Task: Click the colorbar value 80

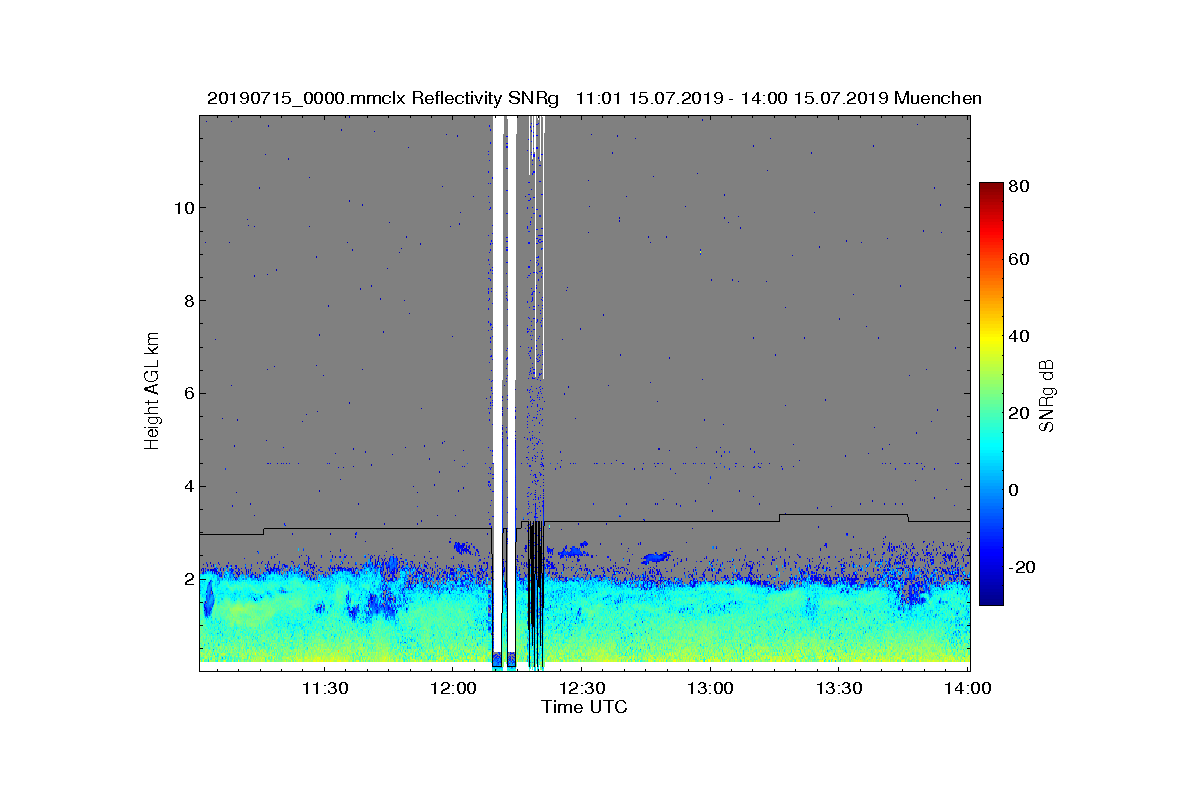Action: coord(1020,186)
